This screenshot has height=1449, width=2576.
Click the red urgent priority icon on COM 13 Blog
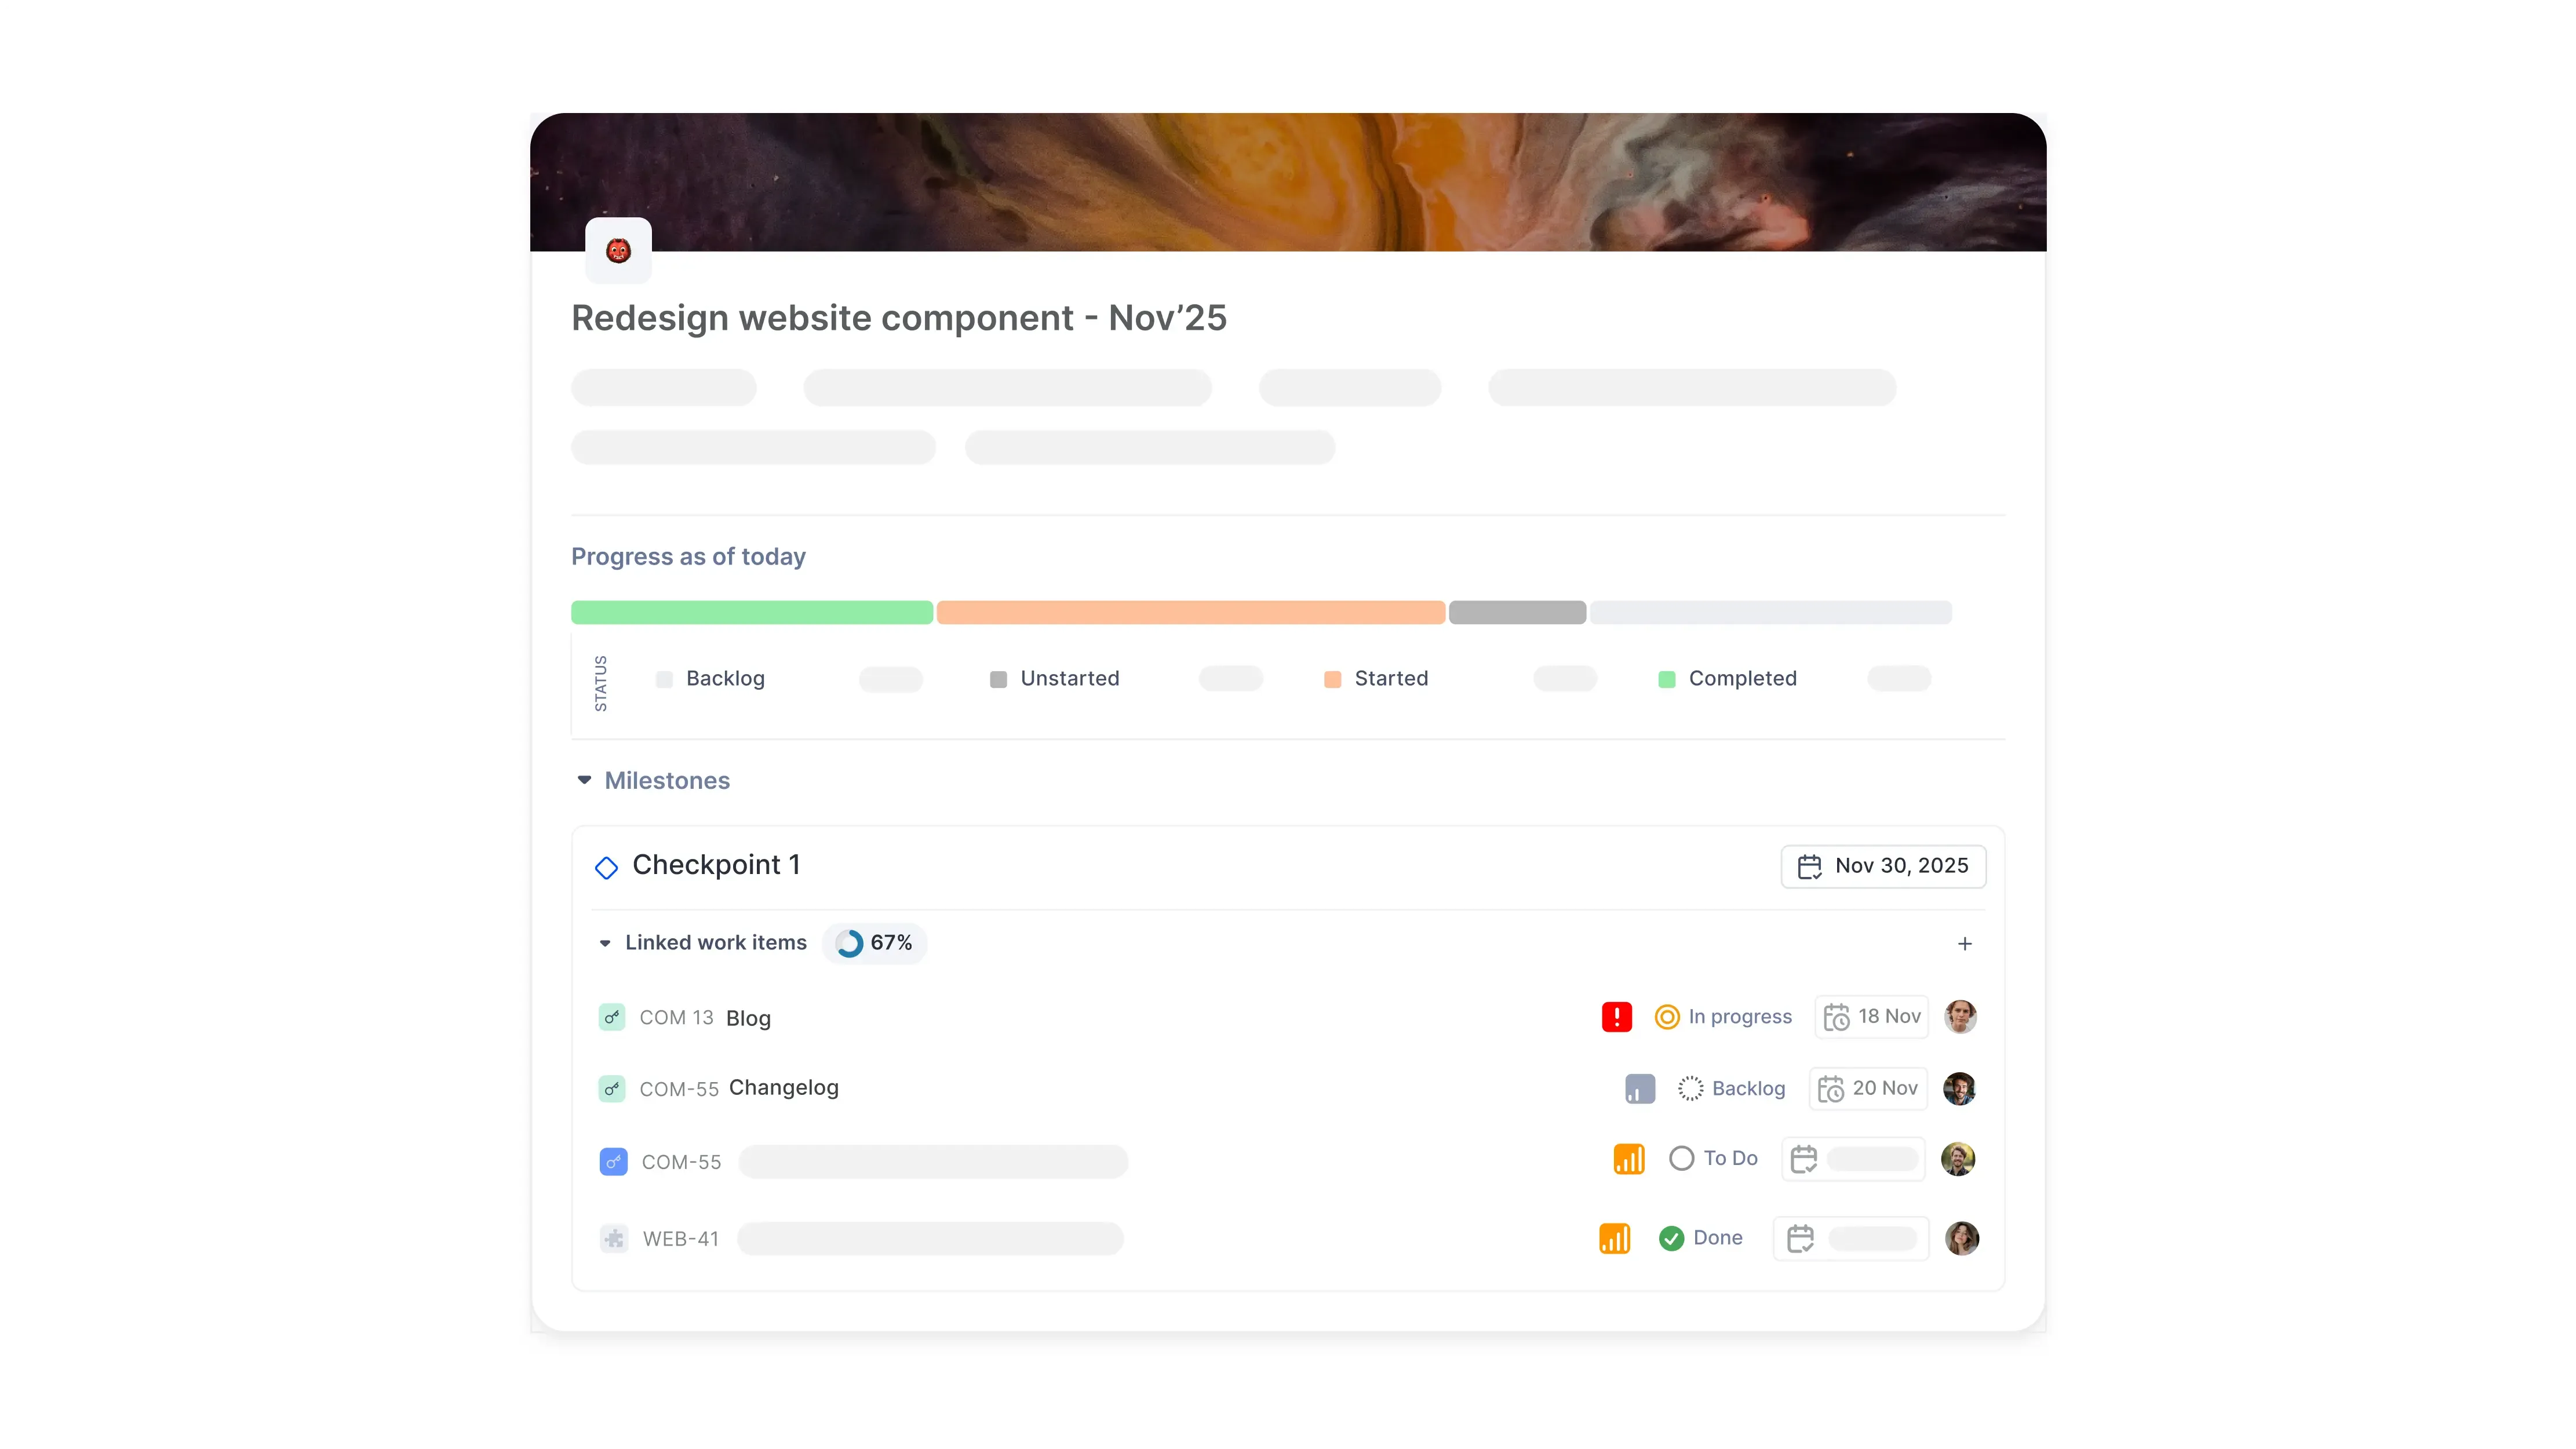point(1617,1016)
